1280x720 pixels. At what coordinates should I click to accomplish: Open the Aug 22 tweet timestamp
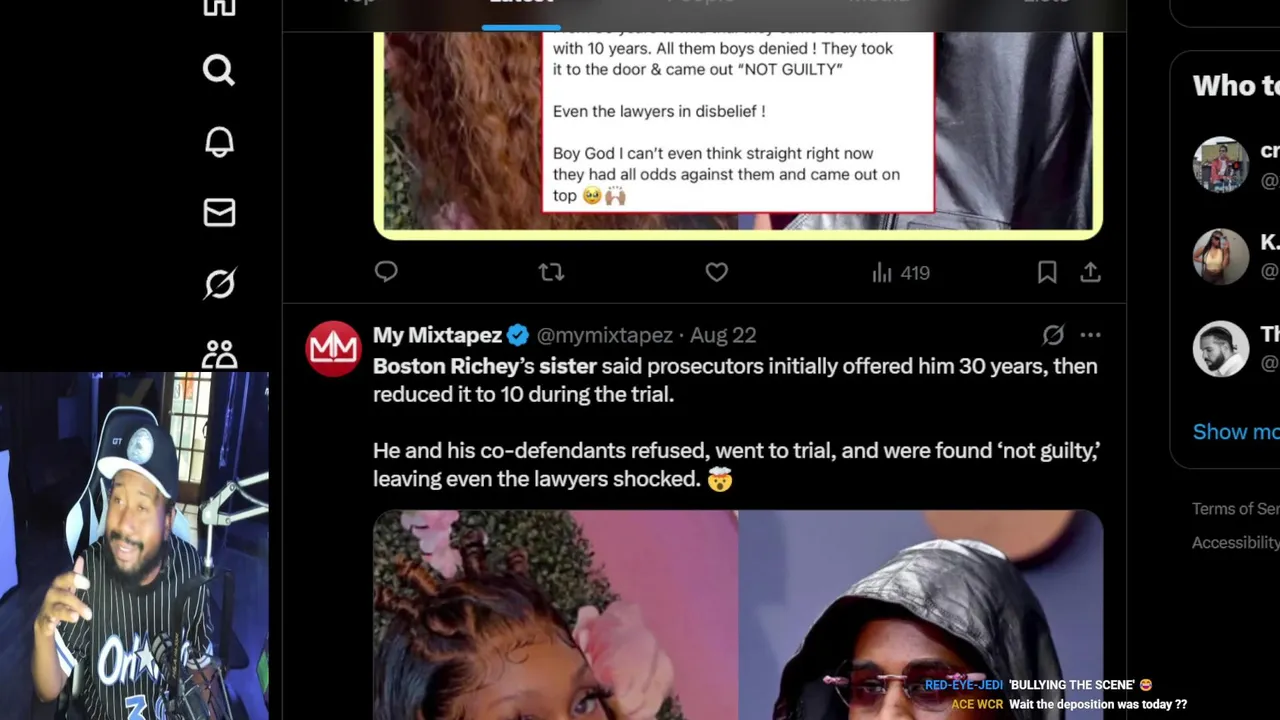point(723,335)
